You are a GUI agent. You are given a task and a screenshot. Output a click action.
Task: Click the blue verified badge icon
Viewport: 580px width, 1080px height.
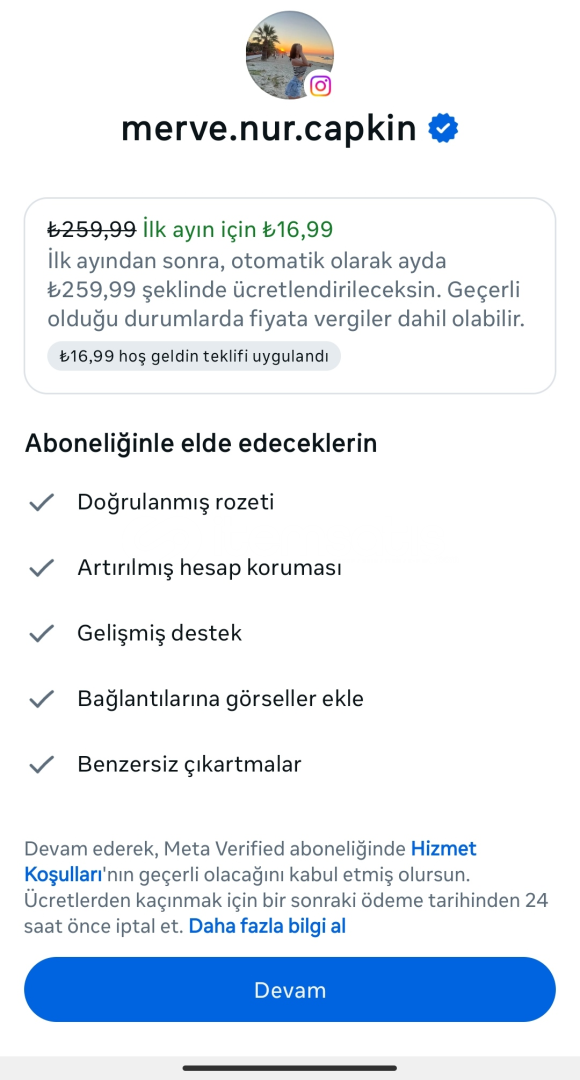[x=444, y=129]
